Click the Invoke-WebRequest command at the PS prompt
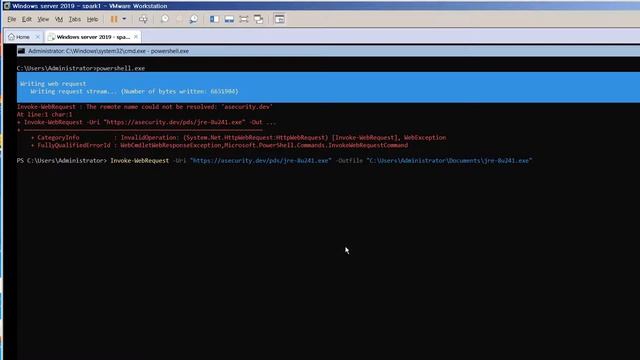The width and height of the screenshot is (640, 360). [140, 161]
